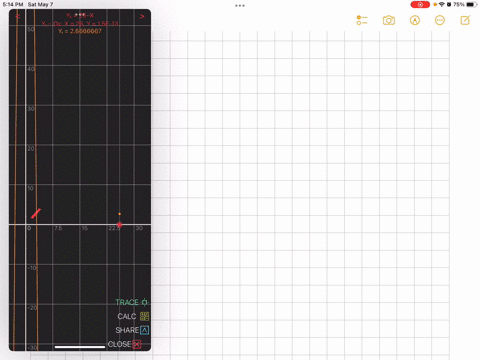
Task: Tap the red trace point on the x-axis
Action: [x=119, y=225]
